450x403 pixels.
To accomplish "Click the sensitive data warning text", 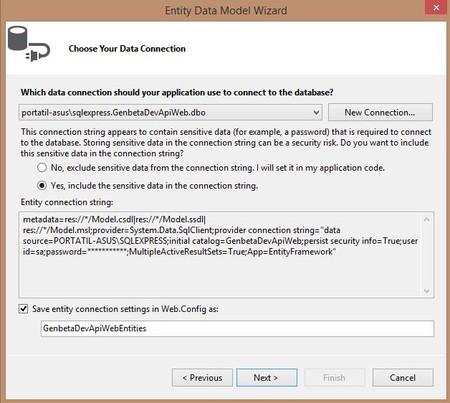I will point(226,143).
